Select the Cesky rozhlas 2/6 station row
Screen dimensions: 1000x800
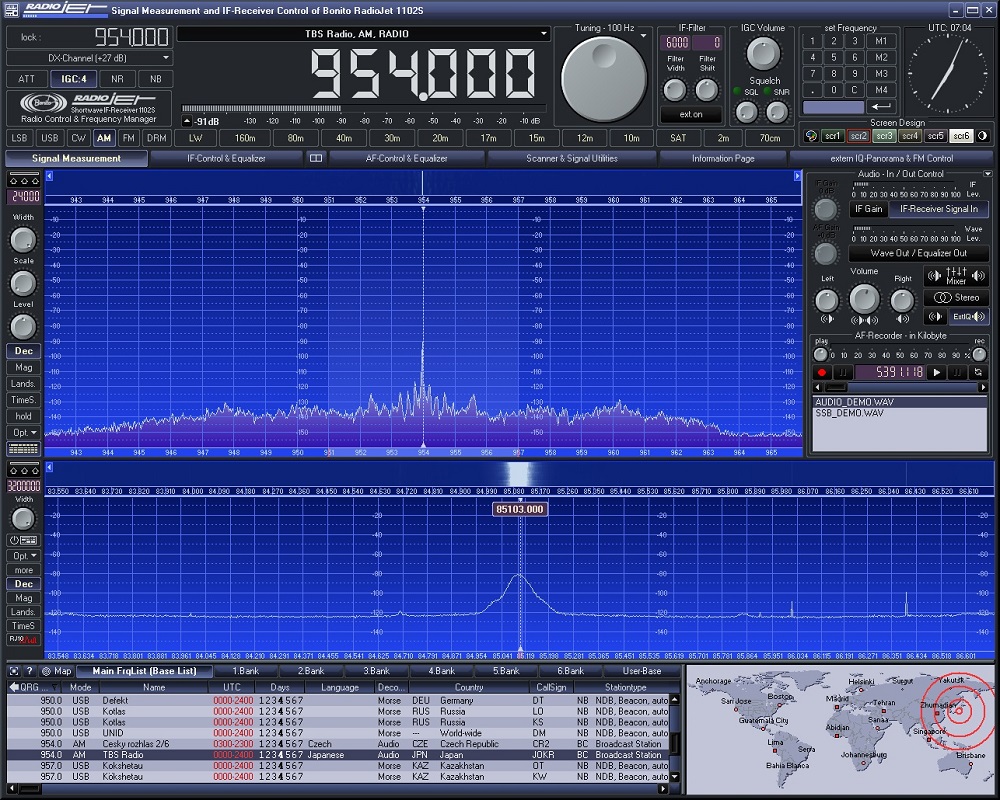coord(338,744)
